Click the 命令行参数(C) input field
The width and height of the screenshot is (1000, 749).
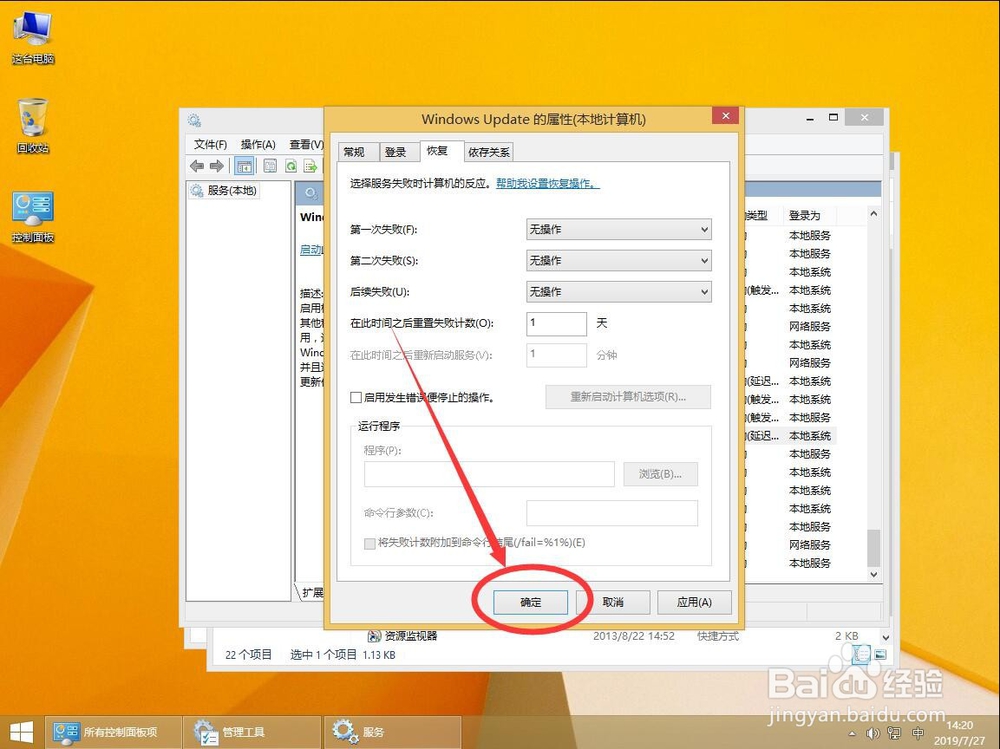(x=612, y=512)
